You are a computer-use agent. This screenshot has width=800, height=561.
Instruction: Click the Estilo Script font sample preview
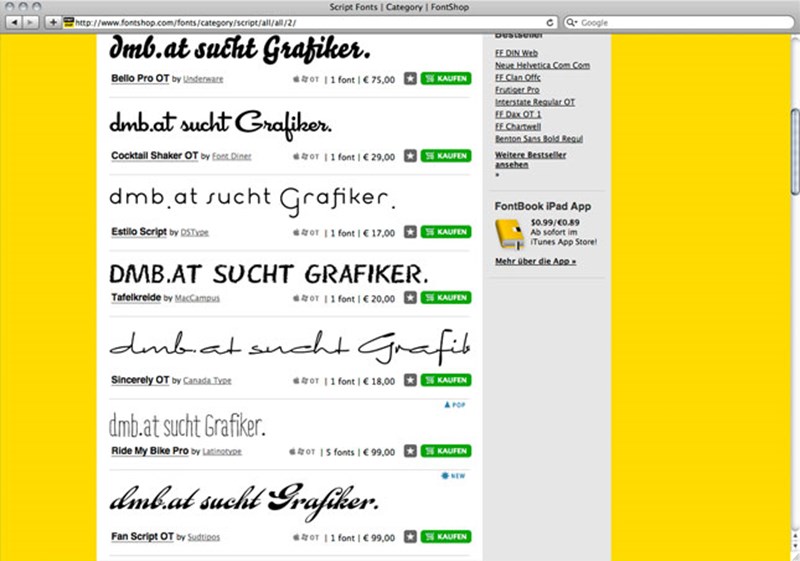[x=253, y=202]
